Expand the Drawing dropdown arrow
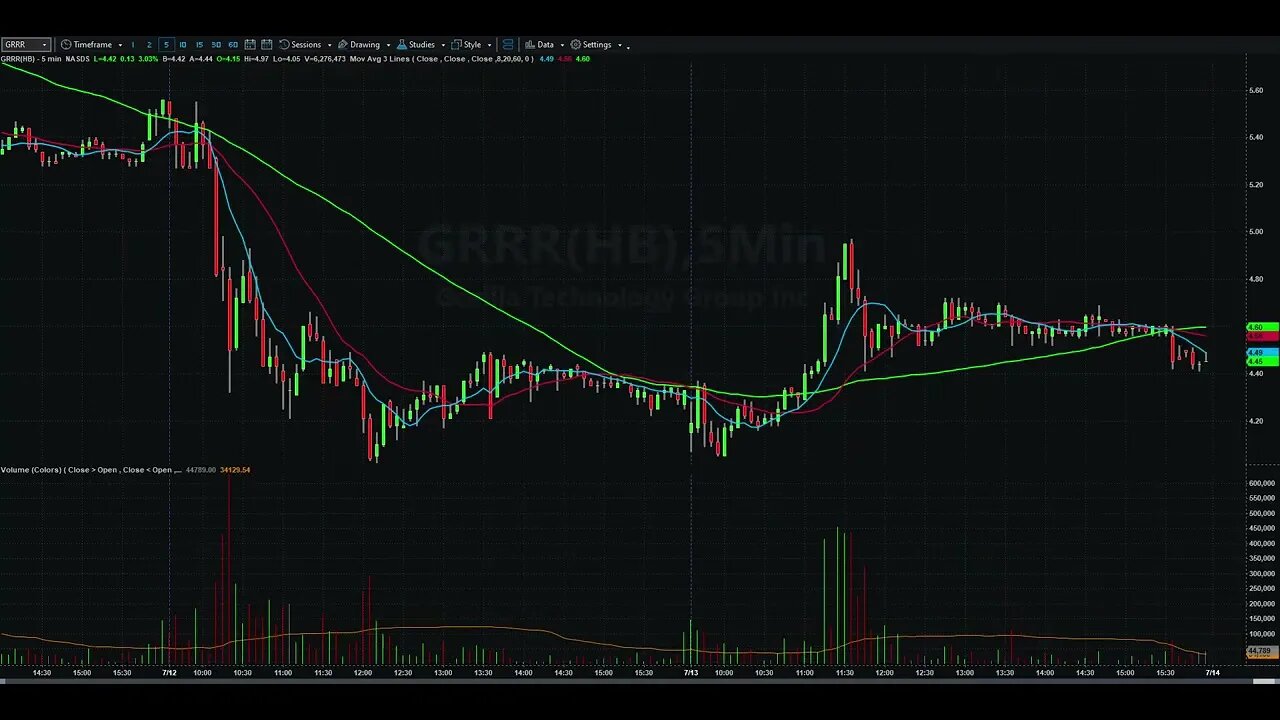Image resolution: width=1280 pixels, height=720 pixels. pyautogui.click(x=388, y=45)
